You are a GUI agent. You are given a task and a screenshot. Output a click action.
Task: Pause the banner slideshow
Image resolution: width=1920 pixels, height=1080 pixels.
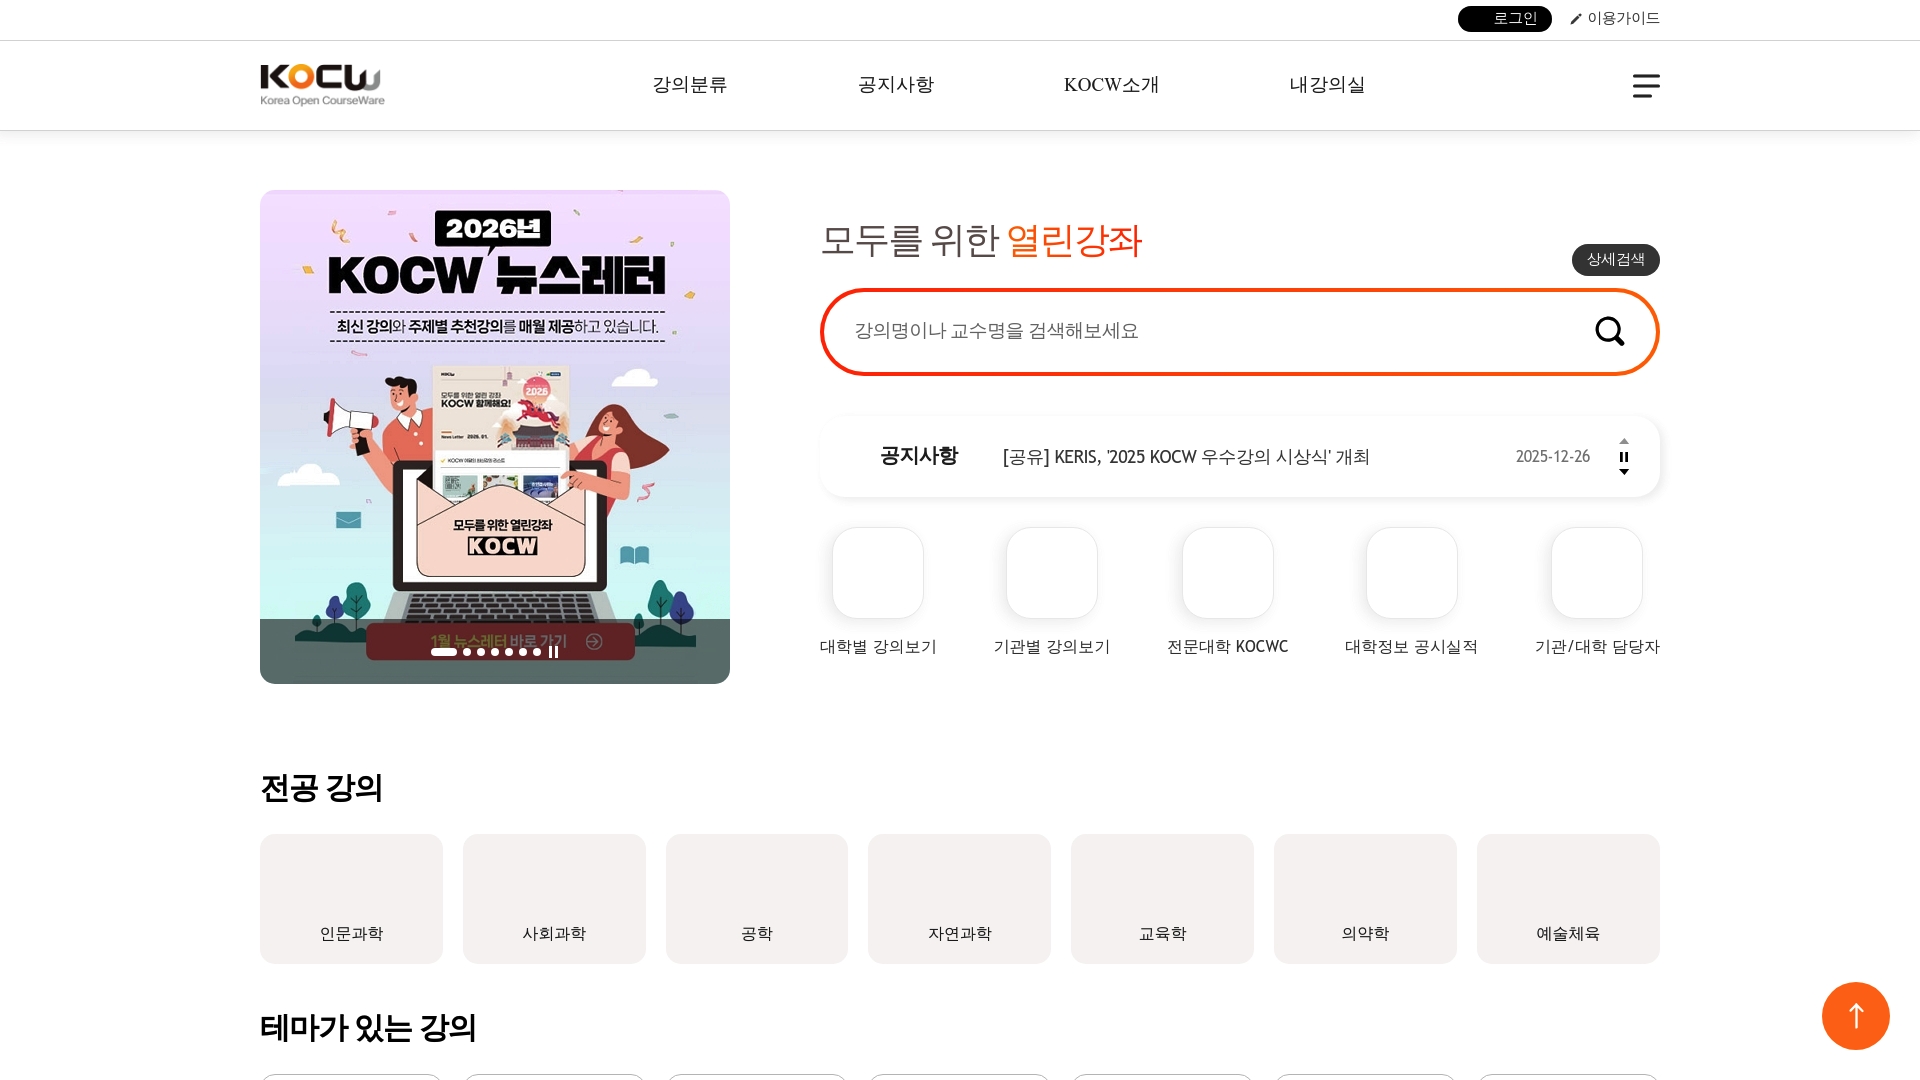(553, 652)
